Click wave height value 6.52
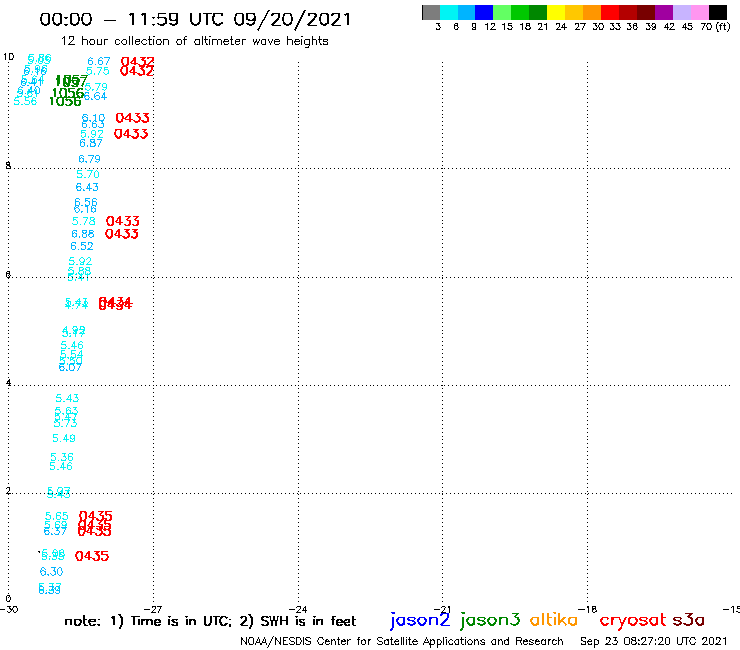Screen dimensions: 740x650 [x=82, y=246]
